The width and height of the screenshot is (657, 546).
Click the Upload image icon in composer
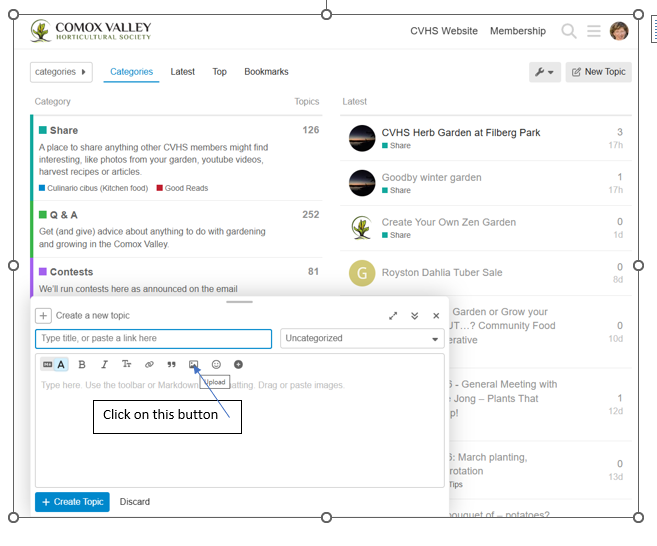click(194, 365)
